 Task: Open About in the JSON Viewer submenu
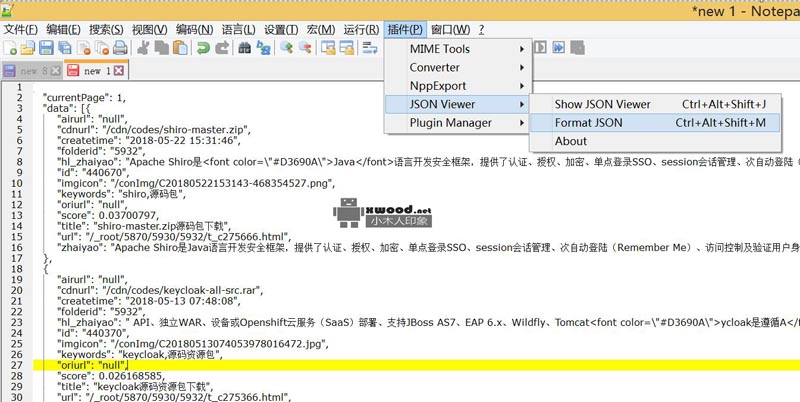tap(655, 141)
